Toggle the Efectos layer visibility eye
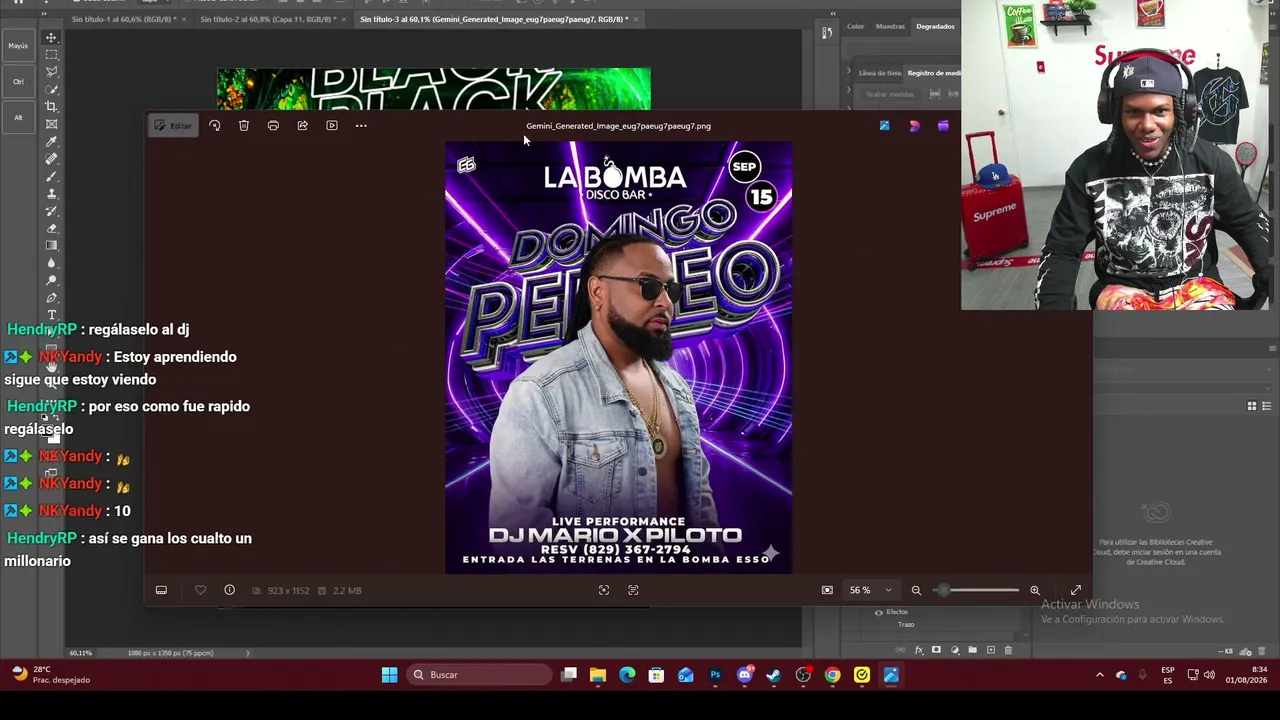The image size is (1280, 720). click(x=879, y=612)
